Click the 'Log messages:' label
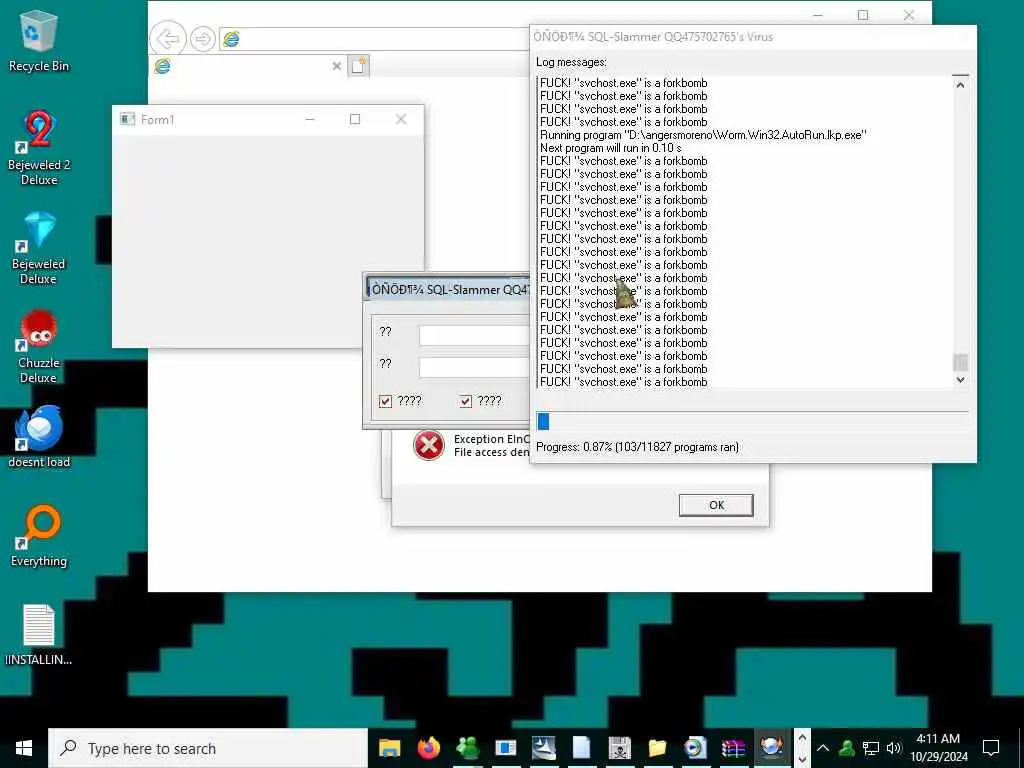 point(571,62)
